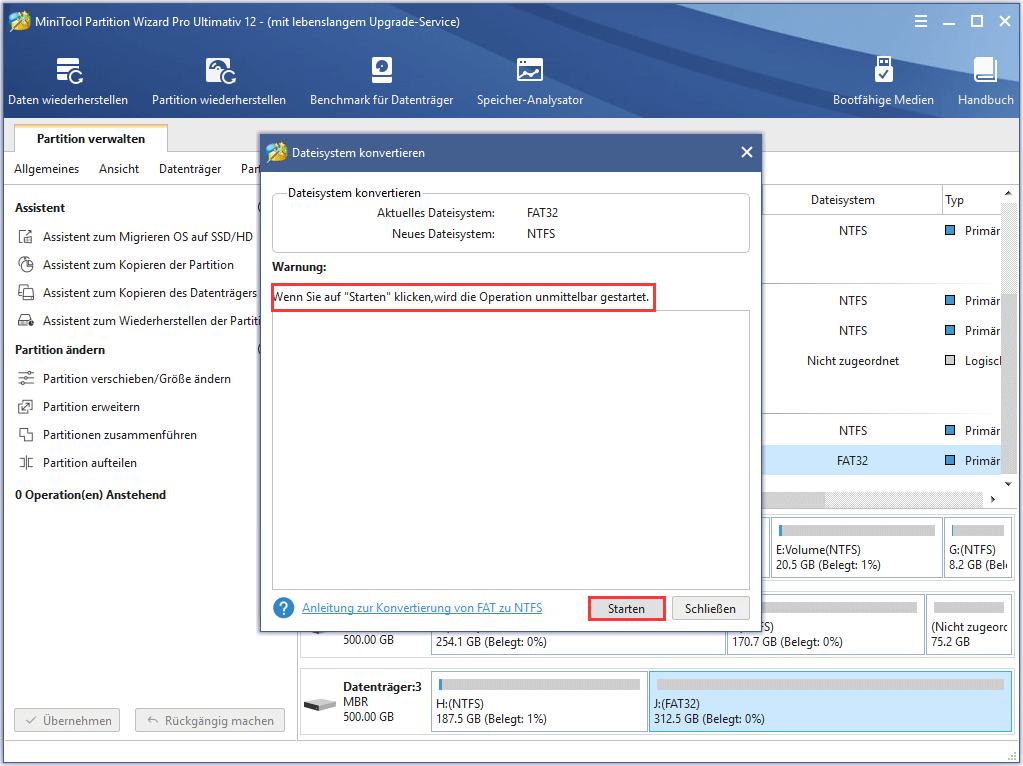Open Benchmark für Datenträger

382,81
